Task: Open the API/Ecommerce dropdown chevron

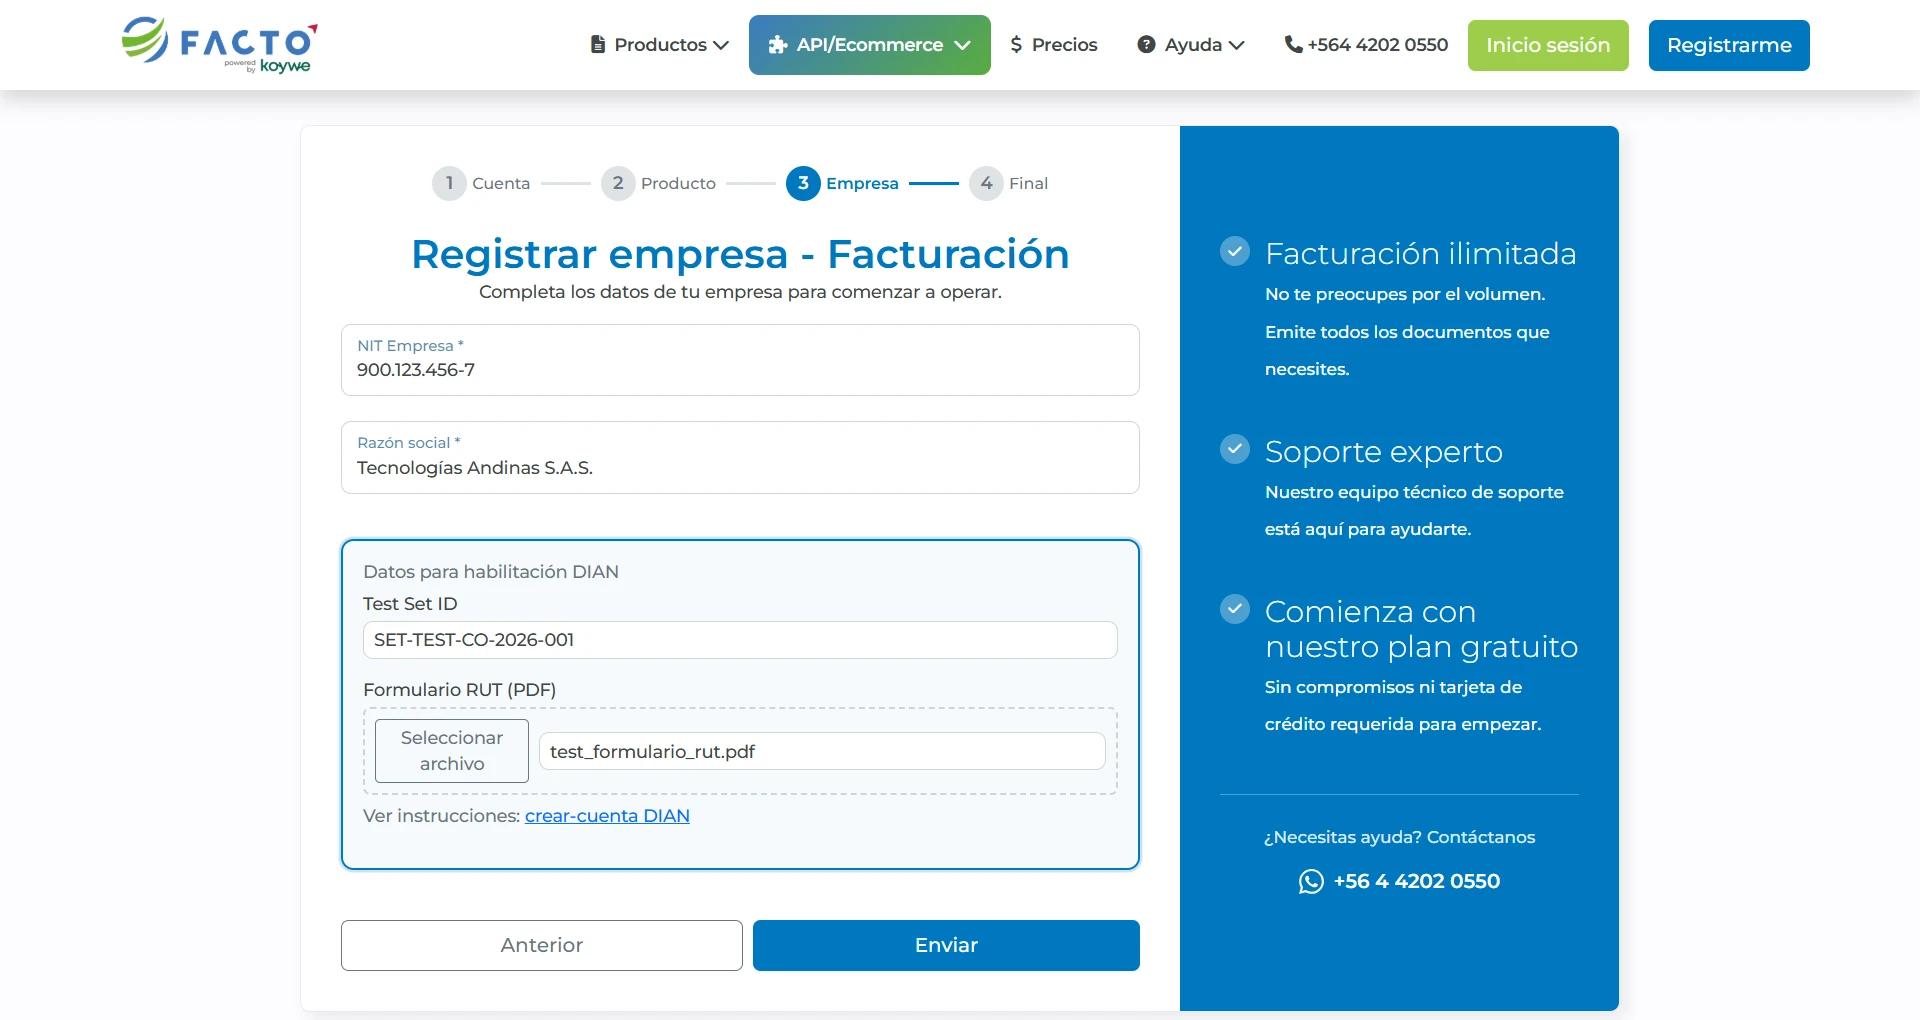Action: click(962, 45)
